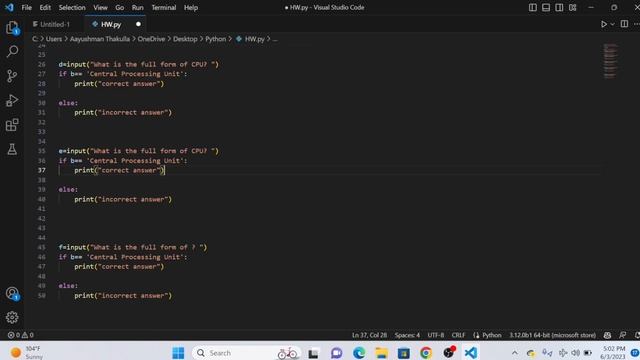The height and width of the screenshot is (360, 640).
Task: Click the Users breadcrumb
Action: tap(53, 39)
